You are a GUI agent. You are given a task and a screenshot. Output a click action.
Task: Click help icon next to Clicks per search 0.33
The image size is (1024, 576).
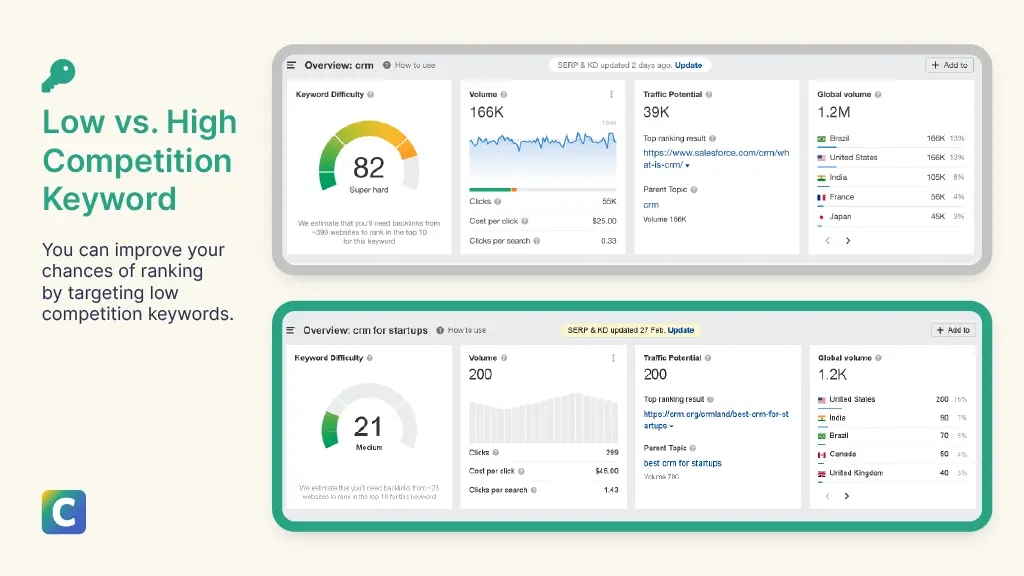pyautogui.click(x=537, y=241)
